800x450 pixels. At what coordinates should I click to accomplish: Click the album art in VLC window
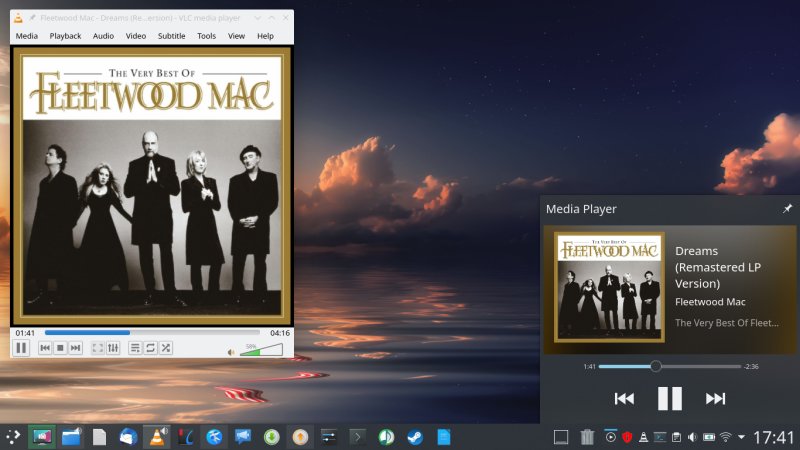(x=152, y=186)
